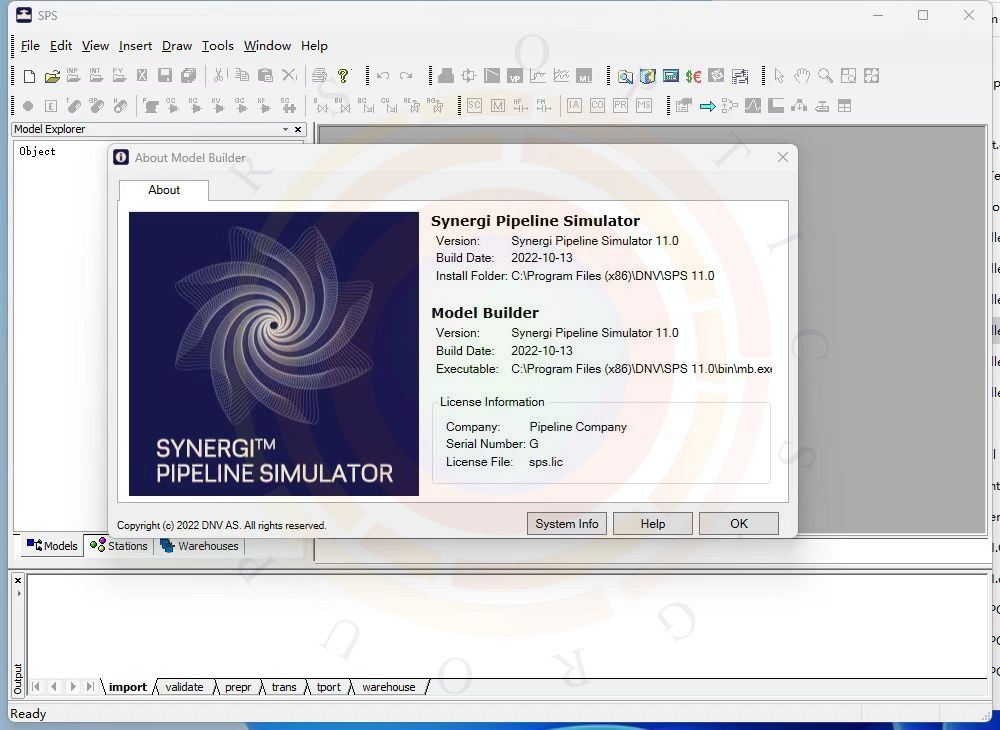Click the Cut scissors icon
The width and height of the screenshot is (1000, 730).
[x=218, y=76]
